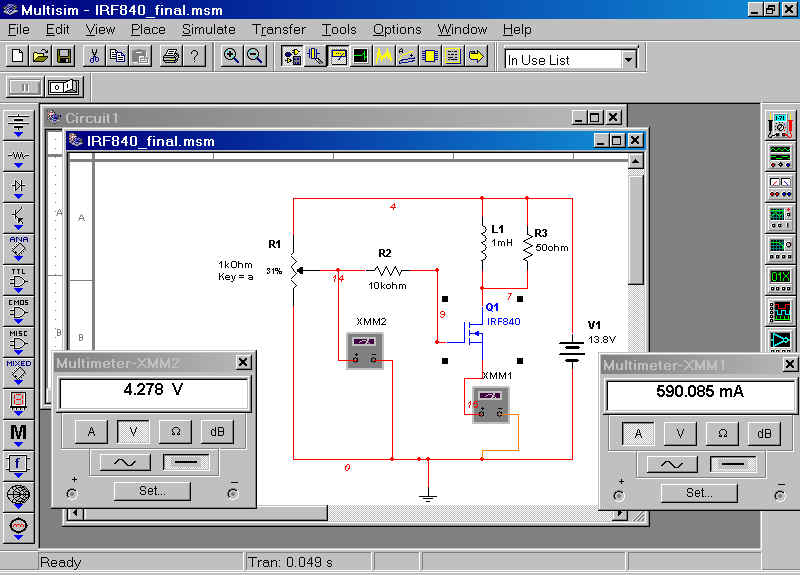Switch XMM1 multimeter to A mode
Screen dimensions: 800x575
coord(638,434)
